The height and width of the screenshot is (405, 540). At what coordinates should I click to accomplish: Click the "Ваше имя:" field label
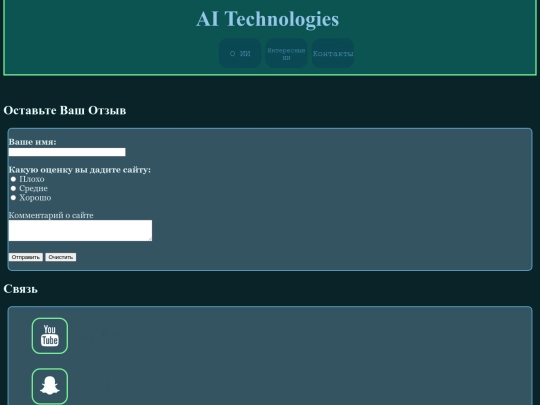(x=32, y=142)
